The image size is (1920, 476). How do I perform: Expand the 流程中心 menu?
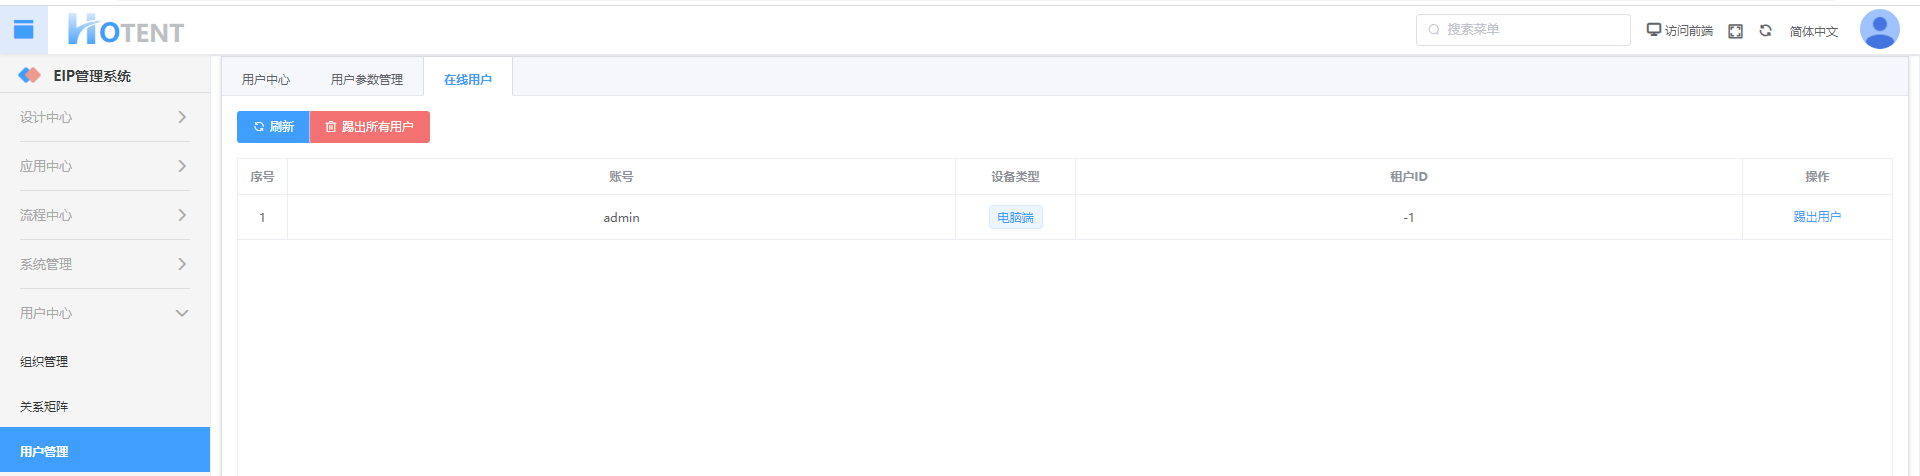tap(105, 215)
